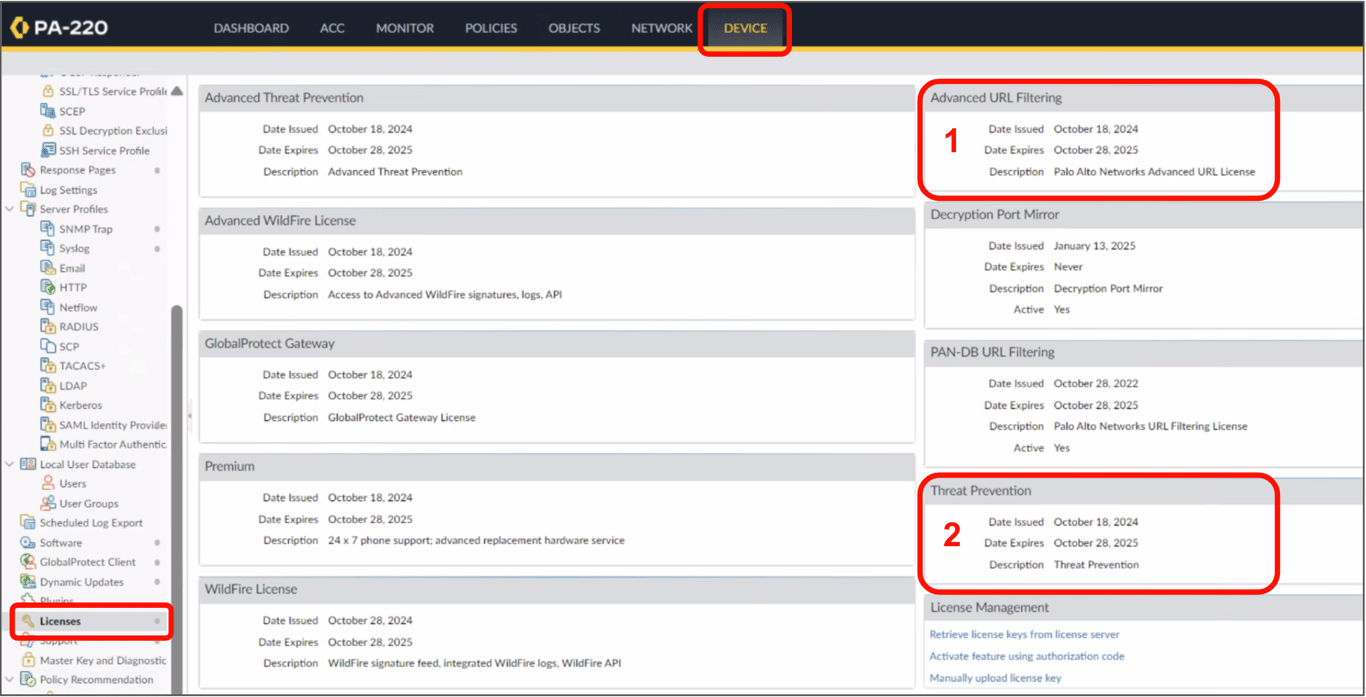
Task: Click the 'Never' expiry value
Action: coord(1068,267)
